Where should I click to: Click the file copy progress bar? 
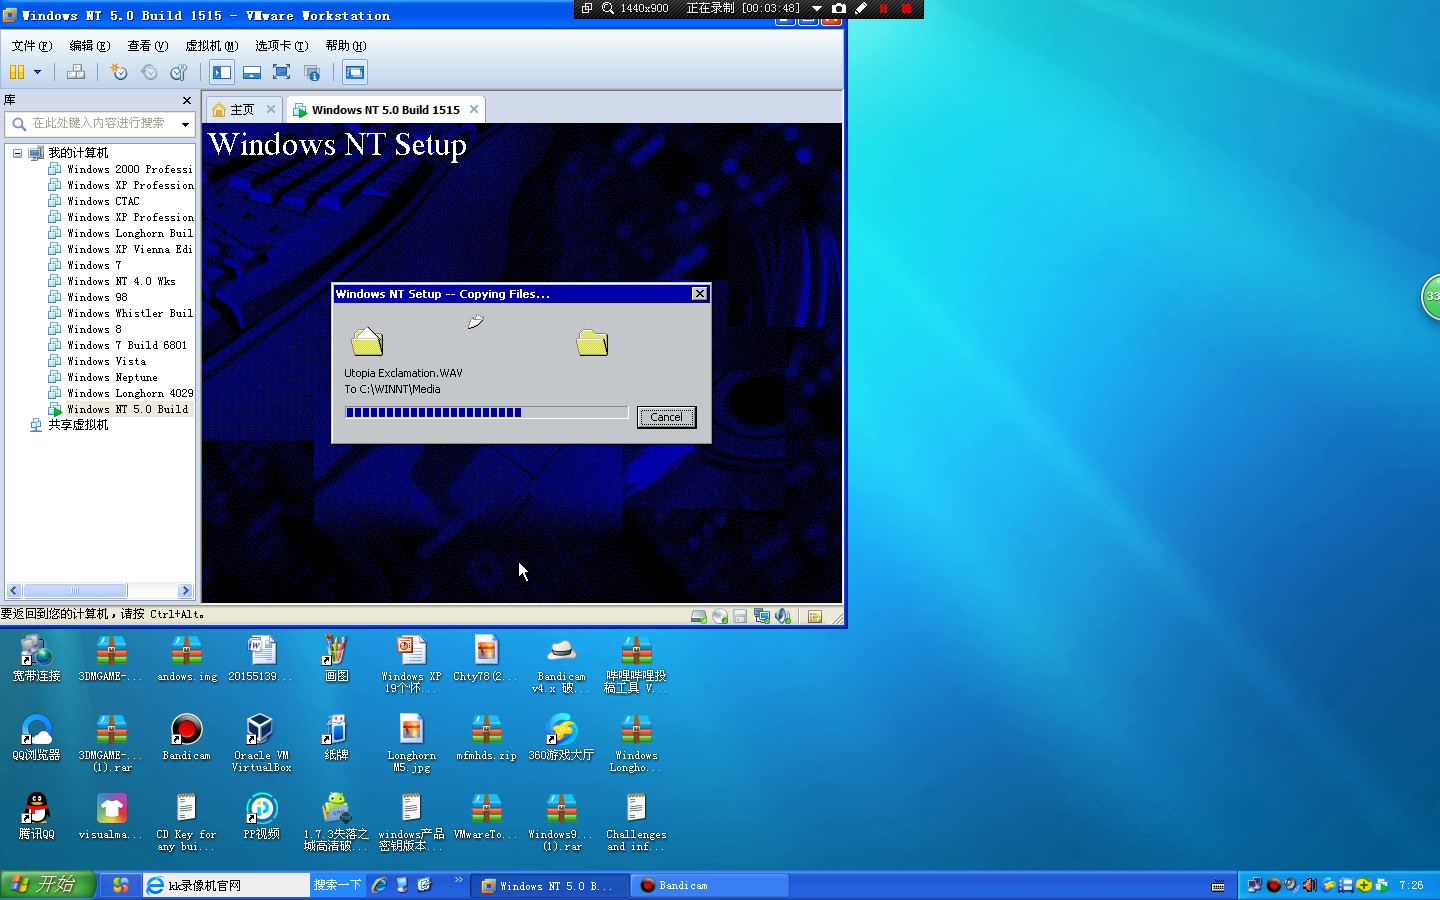coord(486,412)
